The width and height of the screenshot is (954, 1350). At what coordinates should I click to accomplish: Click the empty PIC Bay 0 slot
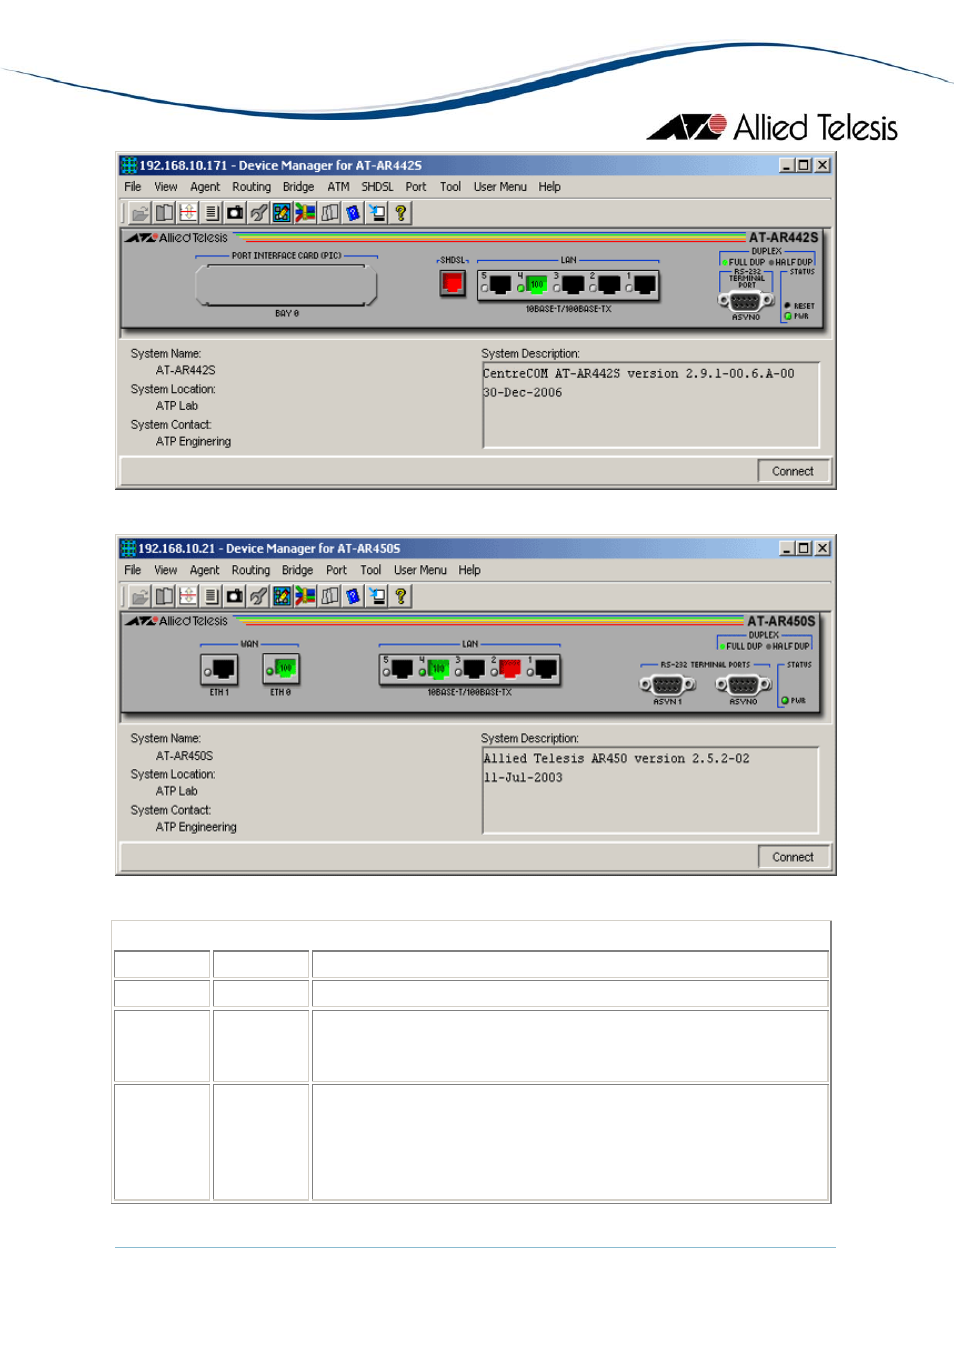[x=287, y=286]
